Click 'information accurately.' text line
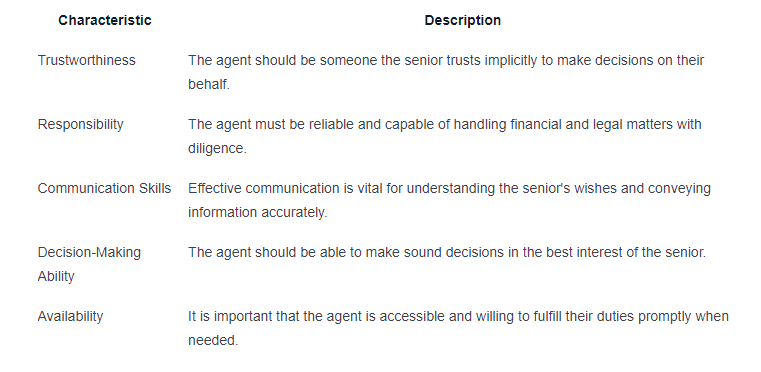 click(258, 213)
